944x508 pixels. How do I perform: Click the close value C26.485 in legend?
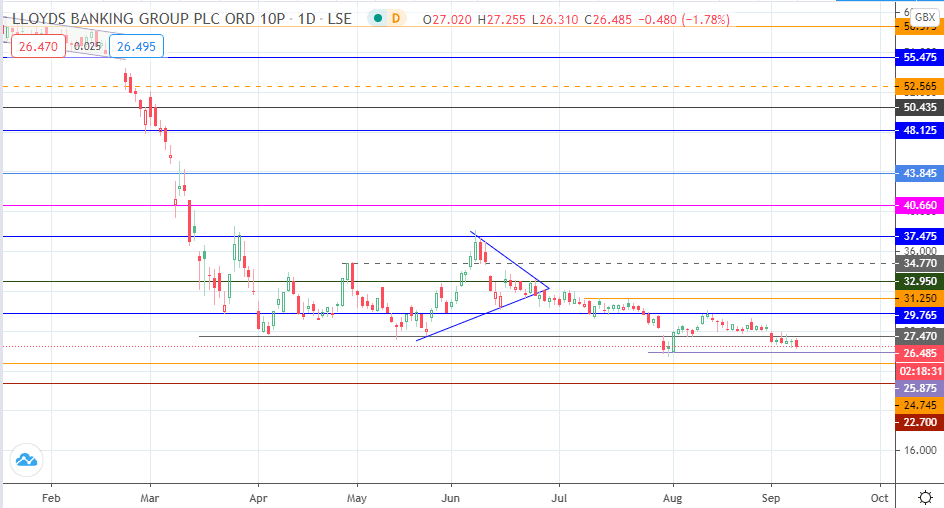608,20
